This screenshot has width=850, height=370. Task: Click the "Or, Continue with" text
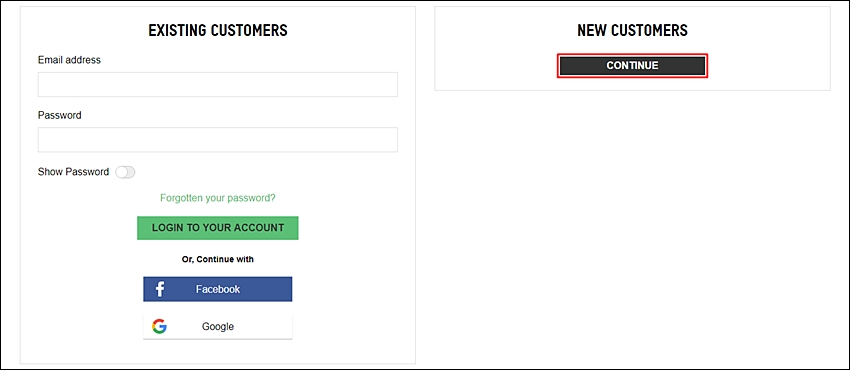tap(218, 259)
